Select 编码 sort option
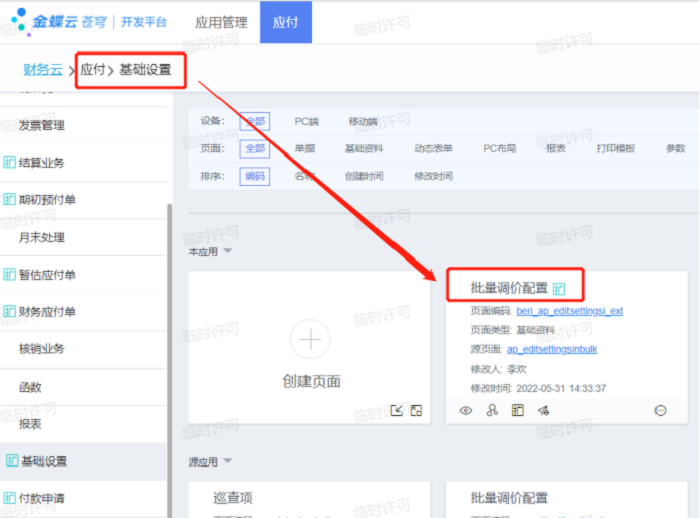 coord(255,176)
